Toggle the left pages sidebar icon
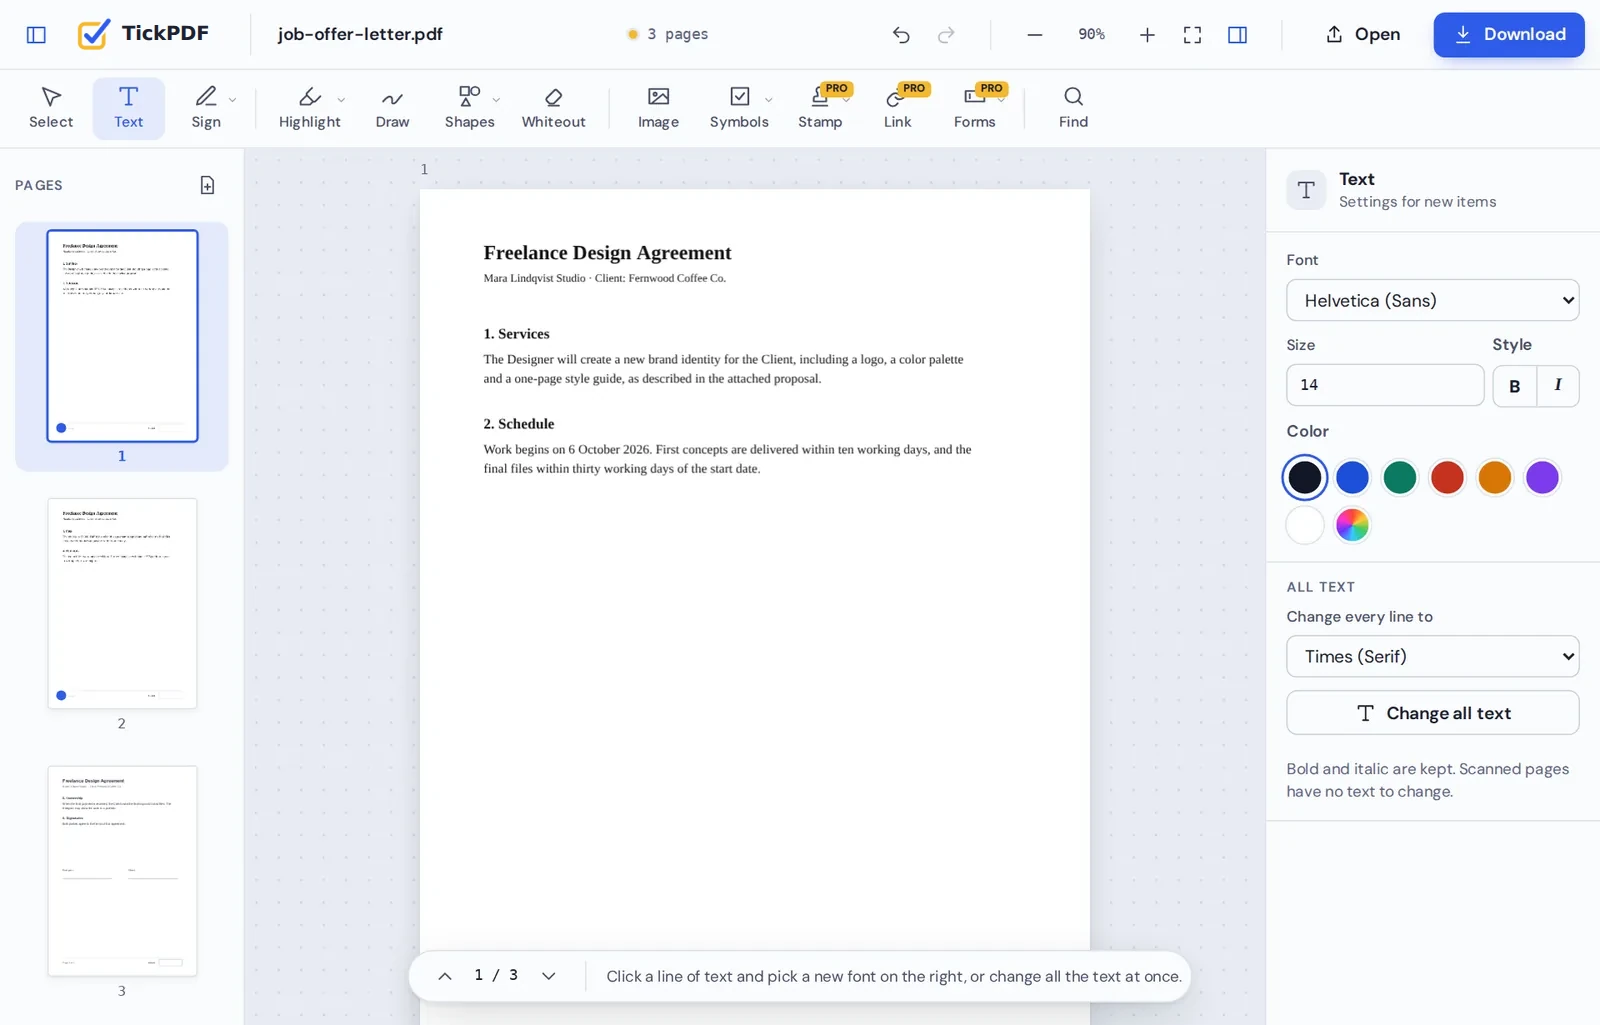 (x=36, y=35)
